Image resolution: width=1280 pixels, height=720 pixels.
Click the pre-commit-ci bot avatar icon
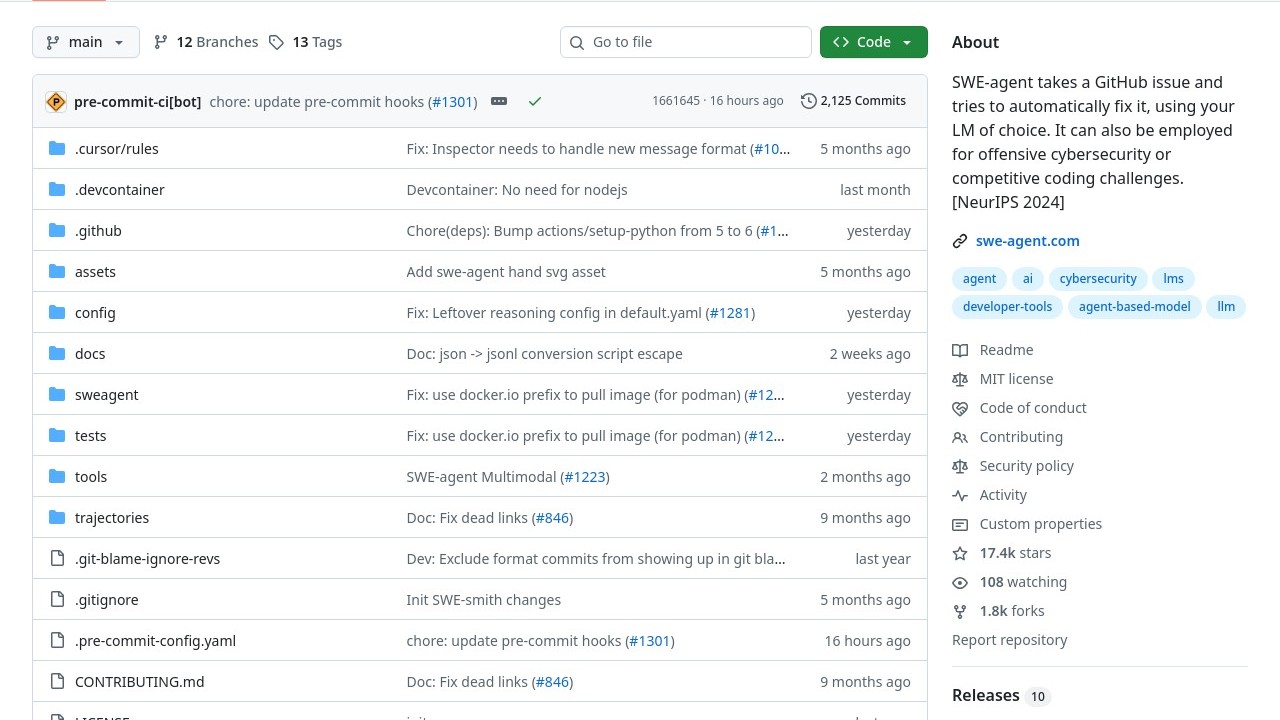click(x=56, y=101)
